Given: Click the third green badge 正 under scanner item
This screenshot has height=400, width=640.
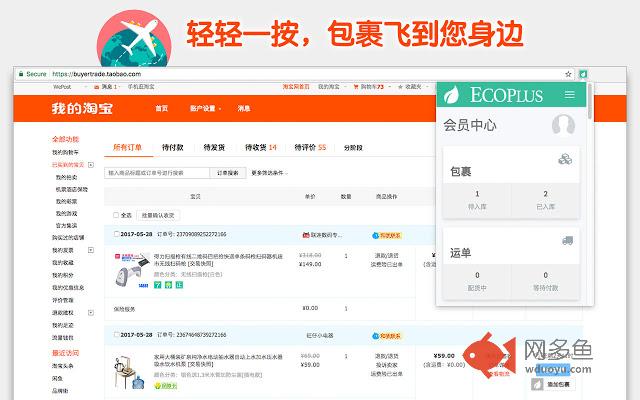Looking at the screenshot, I should (x=179, y=285).
